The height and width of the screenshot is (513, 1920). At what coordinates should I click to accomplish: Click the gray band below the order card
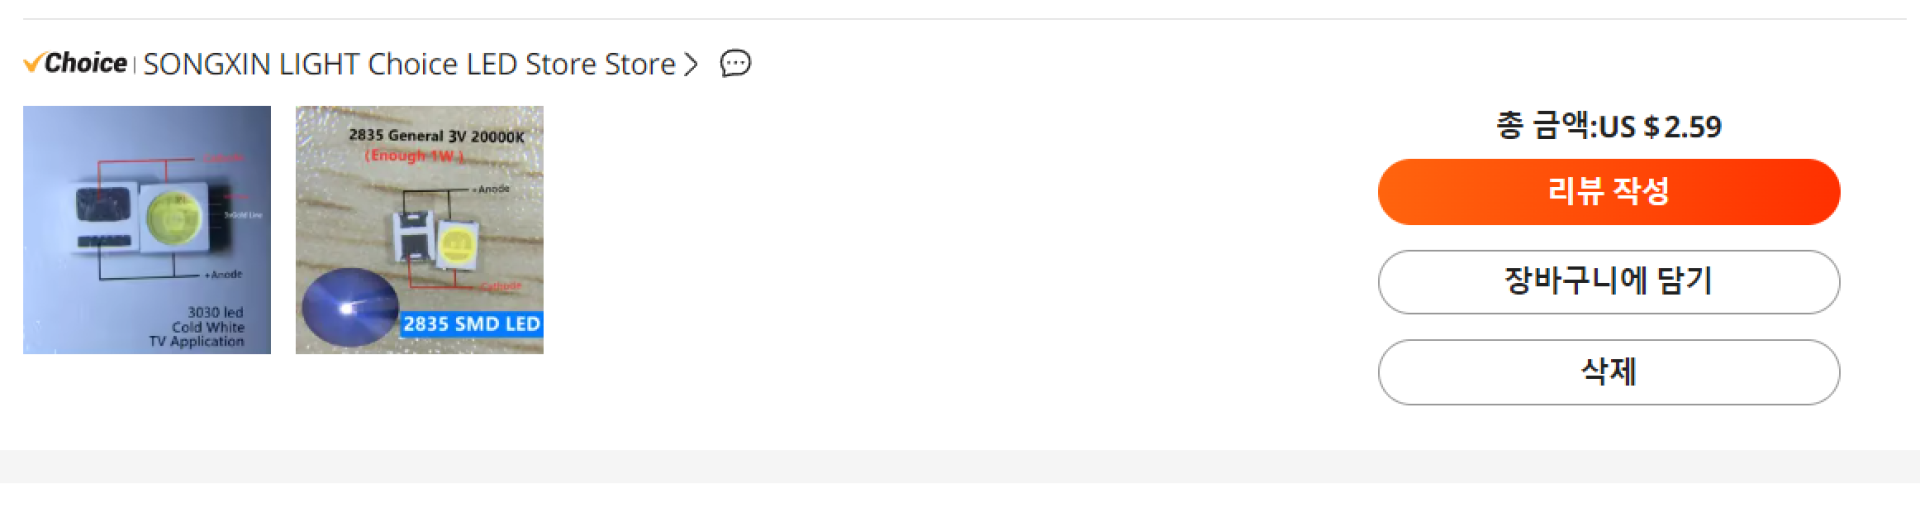pos(960,466)
